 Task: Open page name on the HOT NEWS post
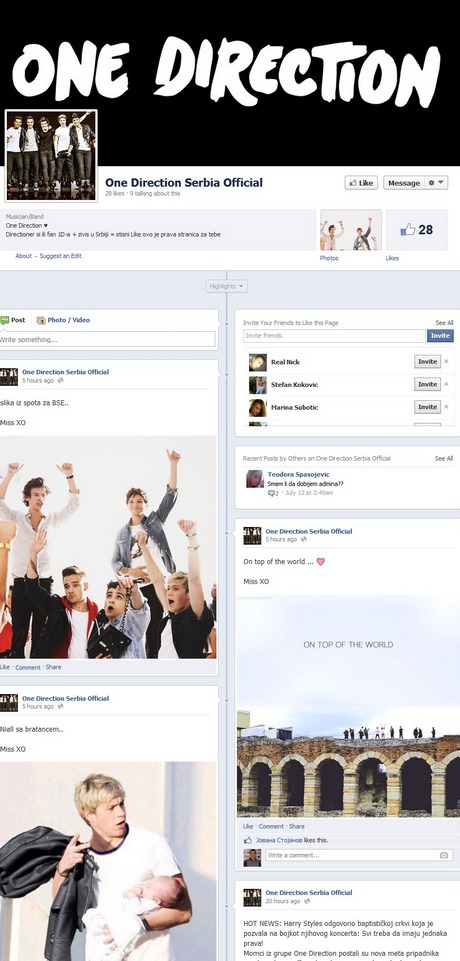309,893
